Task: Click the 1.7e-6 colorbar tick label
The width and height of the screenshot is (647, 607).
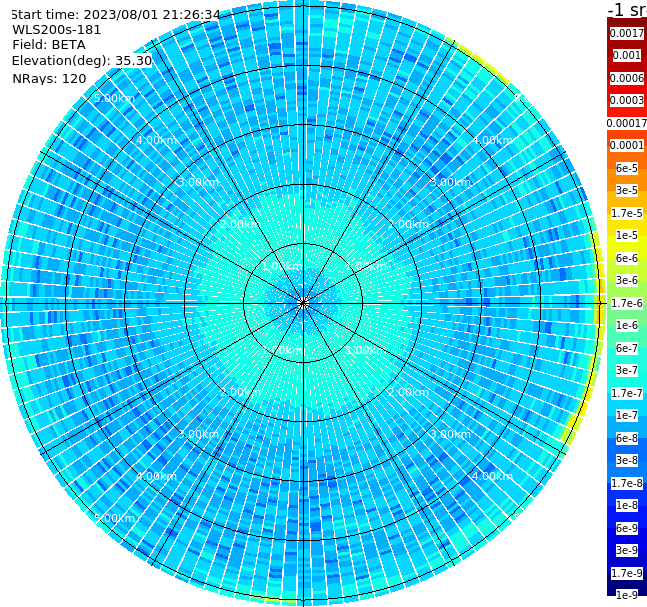Action: 627,303
